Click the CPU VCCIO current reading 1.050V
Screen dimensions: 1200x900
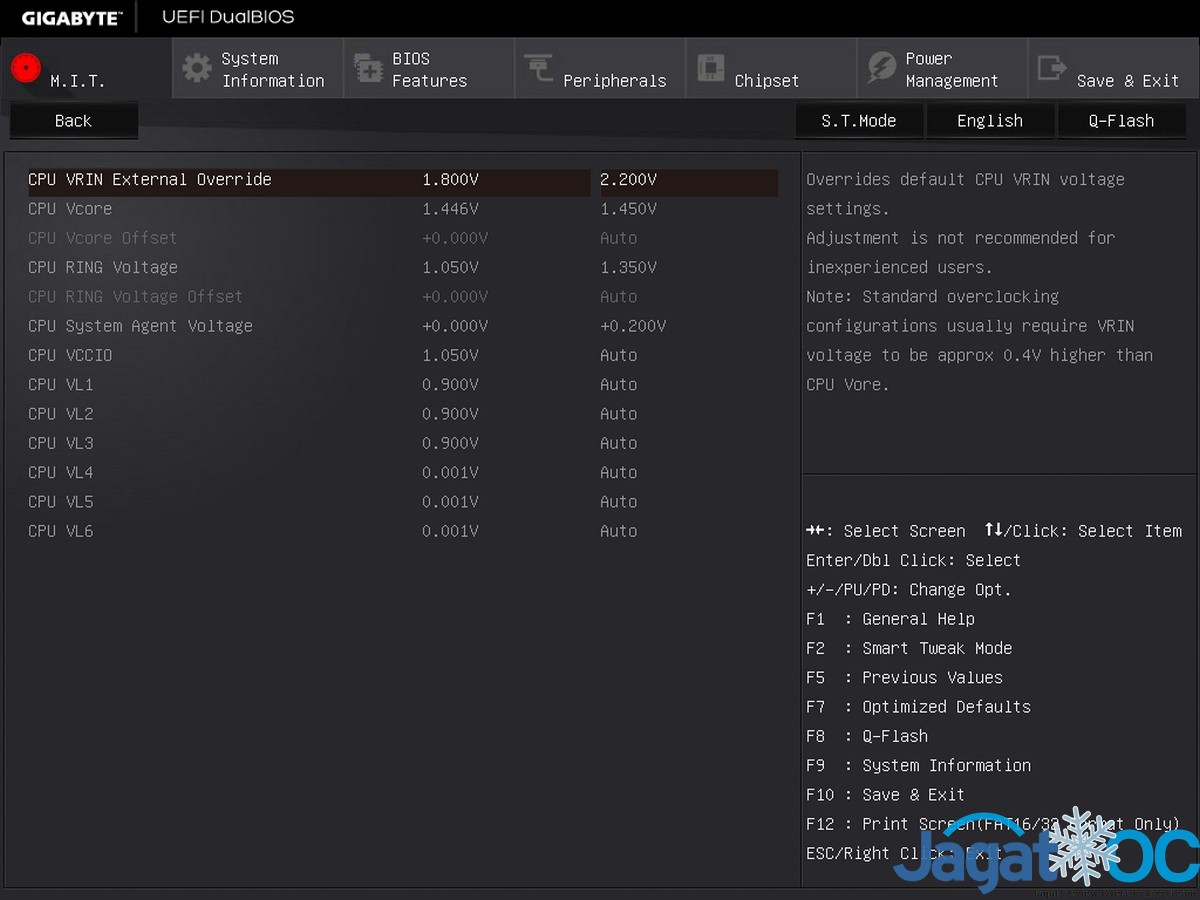450,356
